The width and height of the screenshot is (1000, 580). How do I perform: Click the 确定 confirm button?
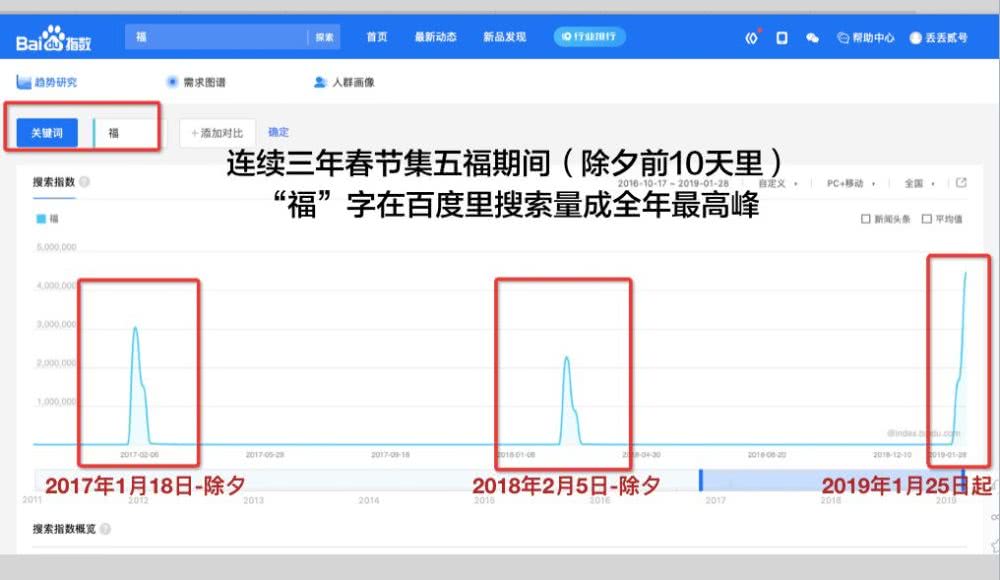[279, 132]
